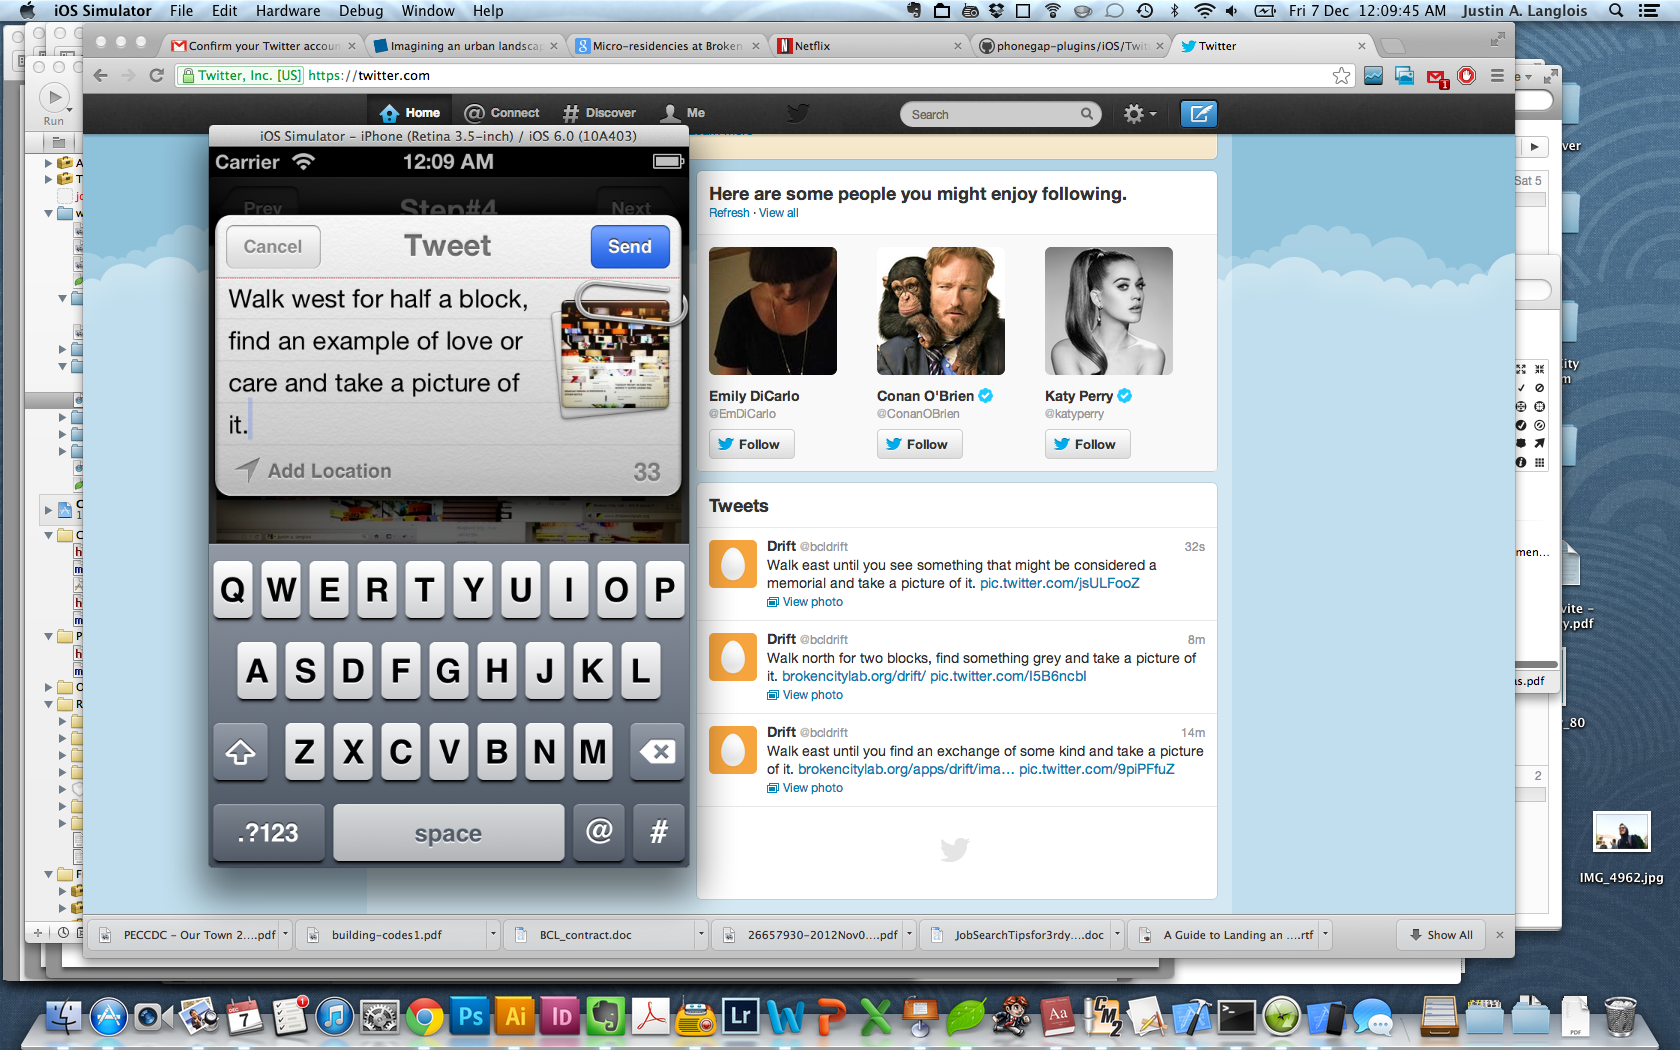Reload the page in Chrome
This screenshot has width=1680, height=1050.
click(x=157, y=75)
